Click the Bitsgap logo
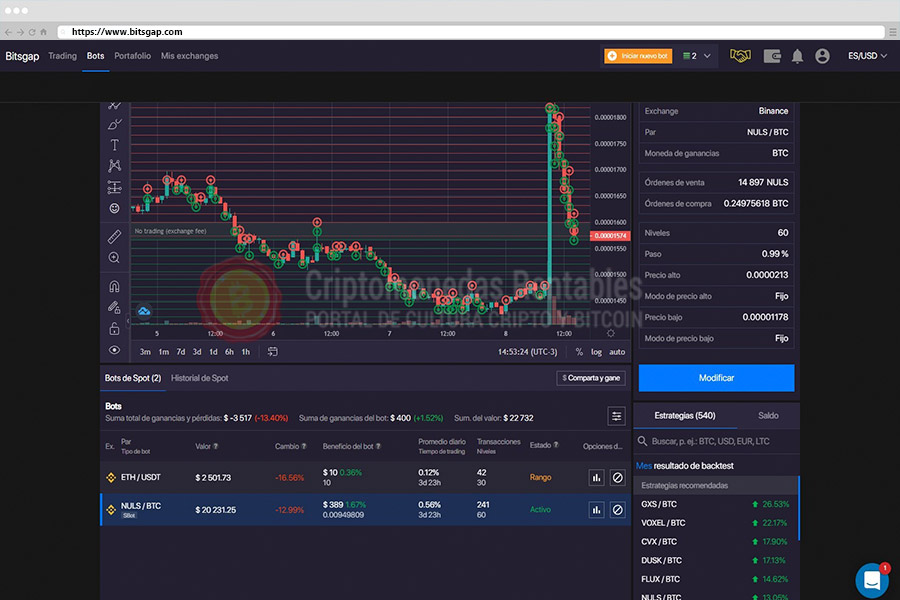This screenshot has width=900, height=600. 22,56
